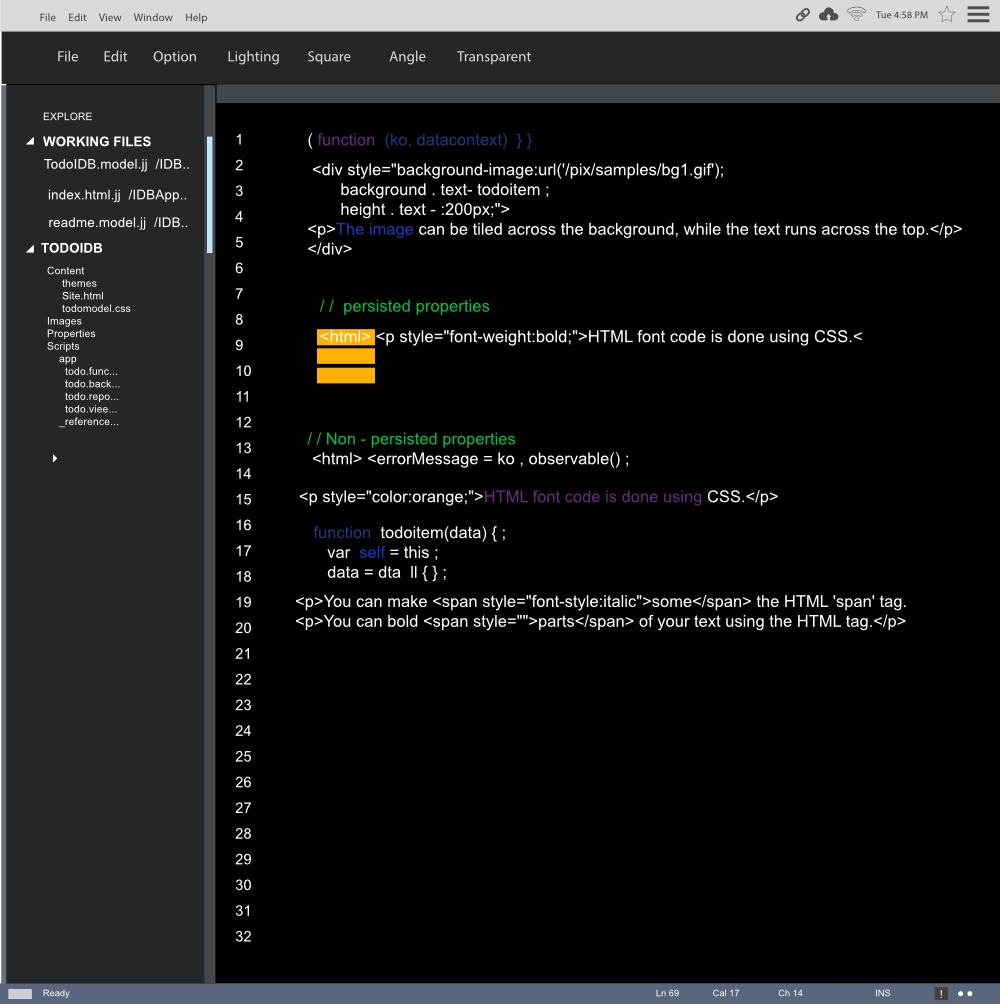
Task: Open the Window menu in top bar
Action: click(x=153, y=17)
